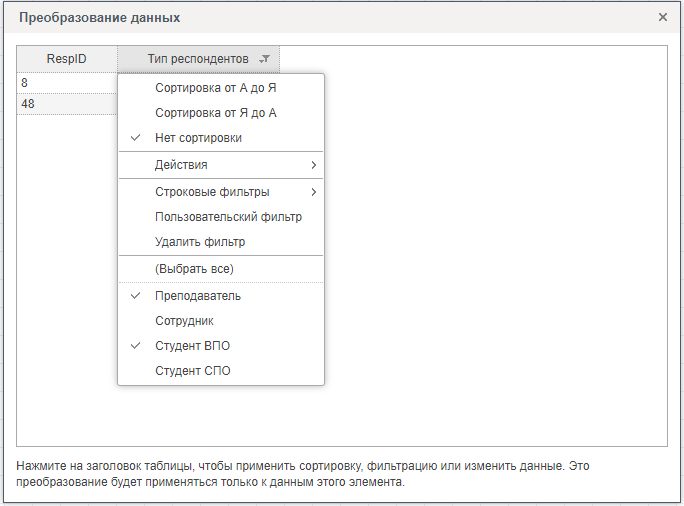The image size is (684, 506).
Task: Select the RespID cell with value 48
Action: tap(67, 104)
